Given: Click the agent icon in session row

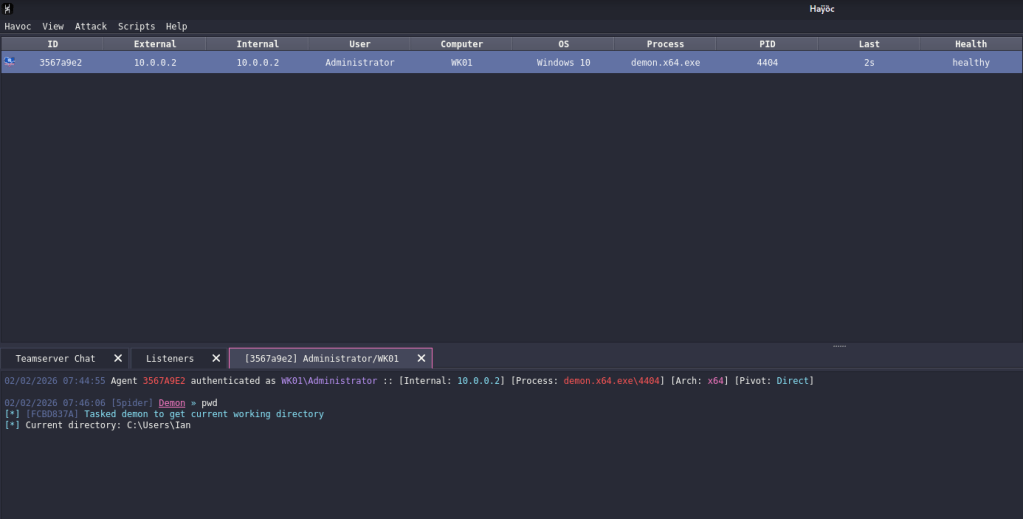Looking at the screenshot, I should (10, 62).
